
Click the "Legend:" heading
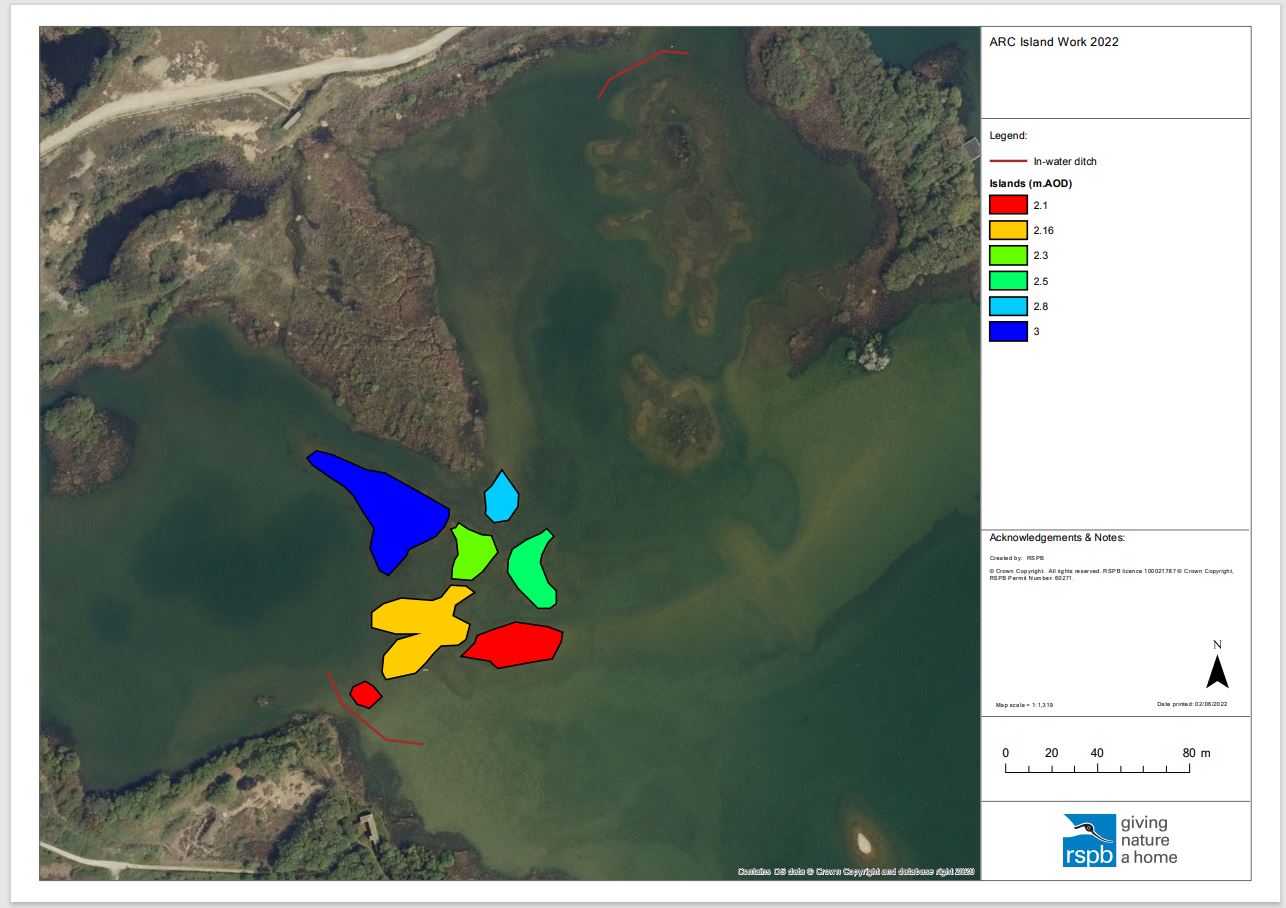1009,135
